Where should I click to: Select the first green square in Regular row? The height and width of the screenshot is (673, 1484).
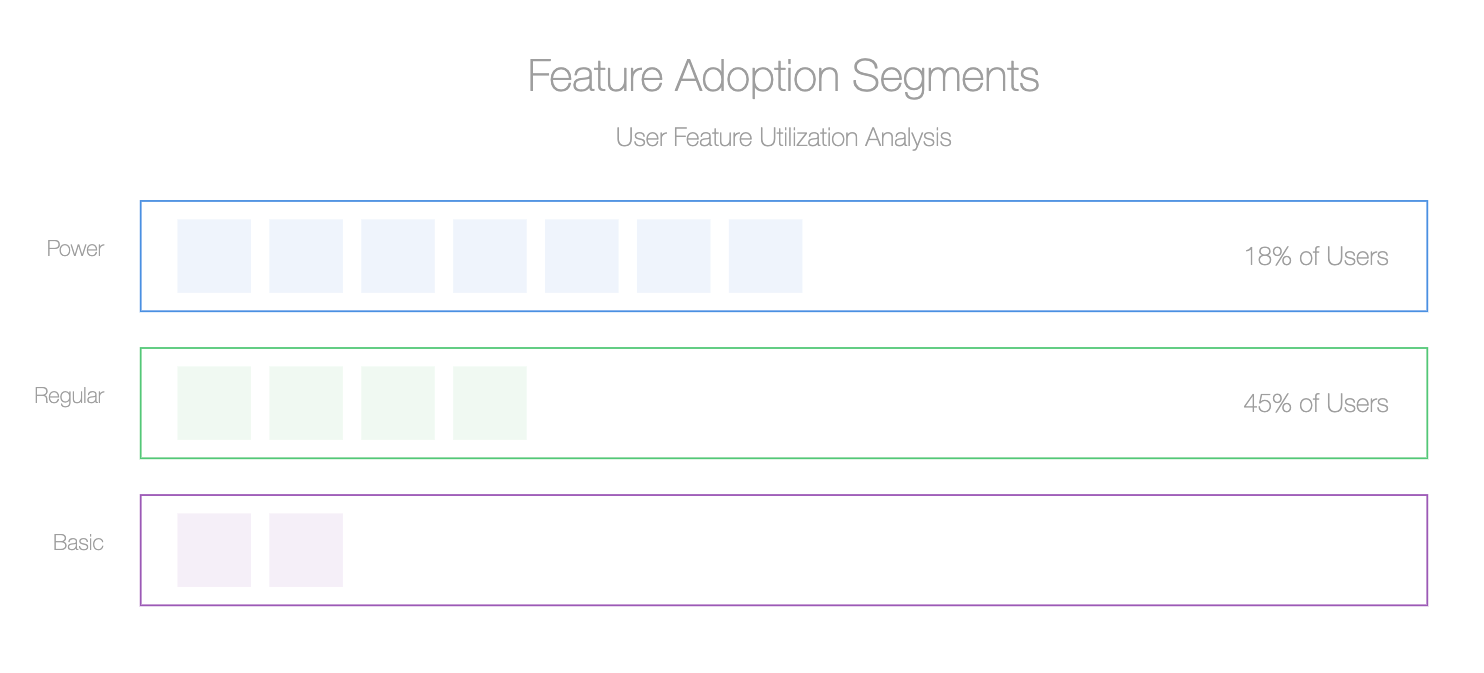pos(214,403)
